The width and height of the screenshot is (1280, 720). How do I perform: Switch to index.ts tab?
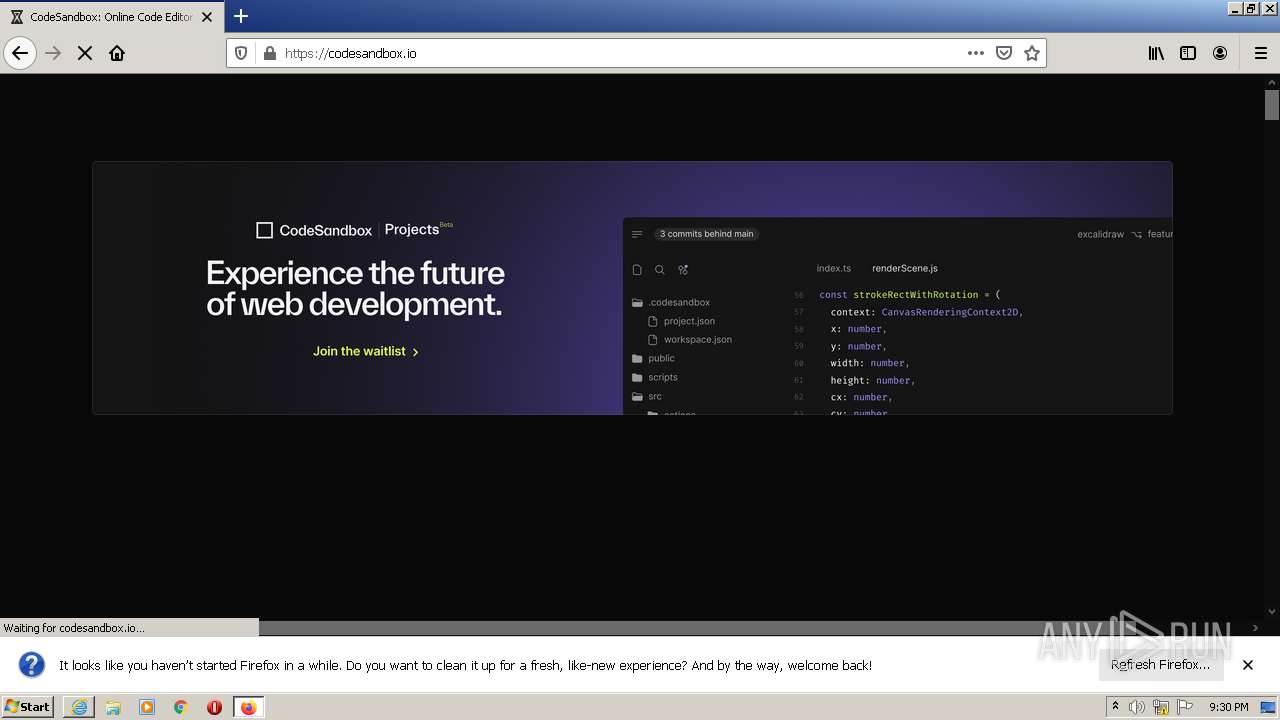click(x=833, y=268)
